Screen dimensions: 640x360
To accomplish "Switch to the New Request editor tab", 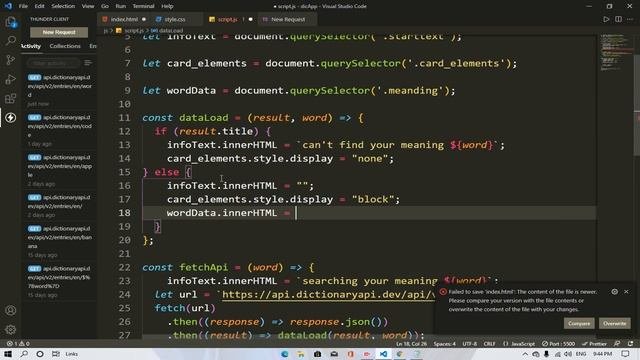I will tap(288, 19).
